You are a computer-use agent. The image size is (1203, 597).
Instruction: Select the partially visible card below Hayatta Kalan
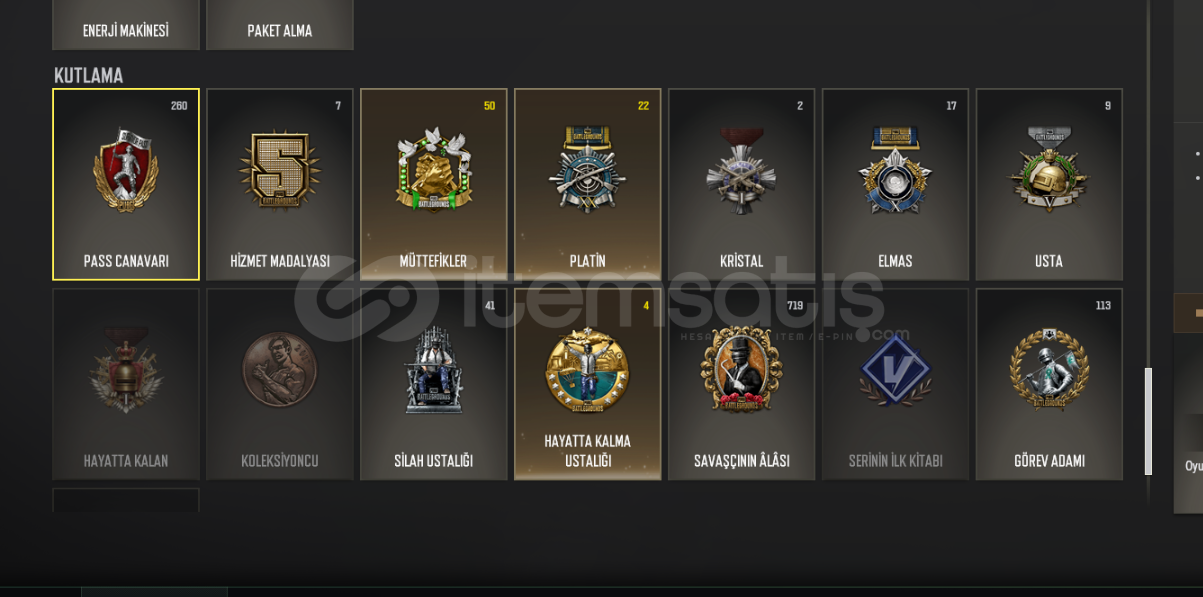pos(126,500)
